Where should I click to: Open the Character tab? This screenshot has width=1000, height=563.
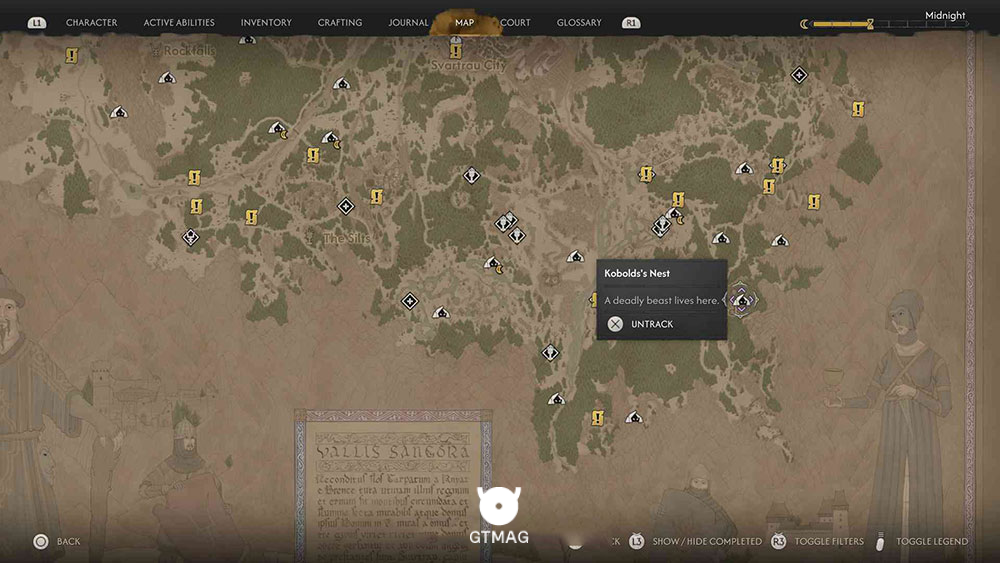click(91, 22)
